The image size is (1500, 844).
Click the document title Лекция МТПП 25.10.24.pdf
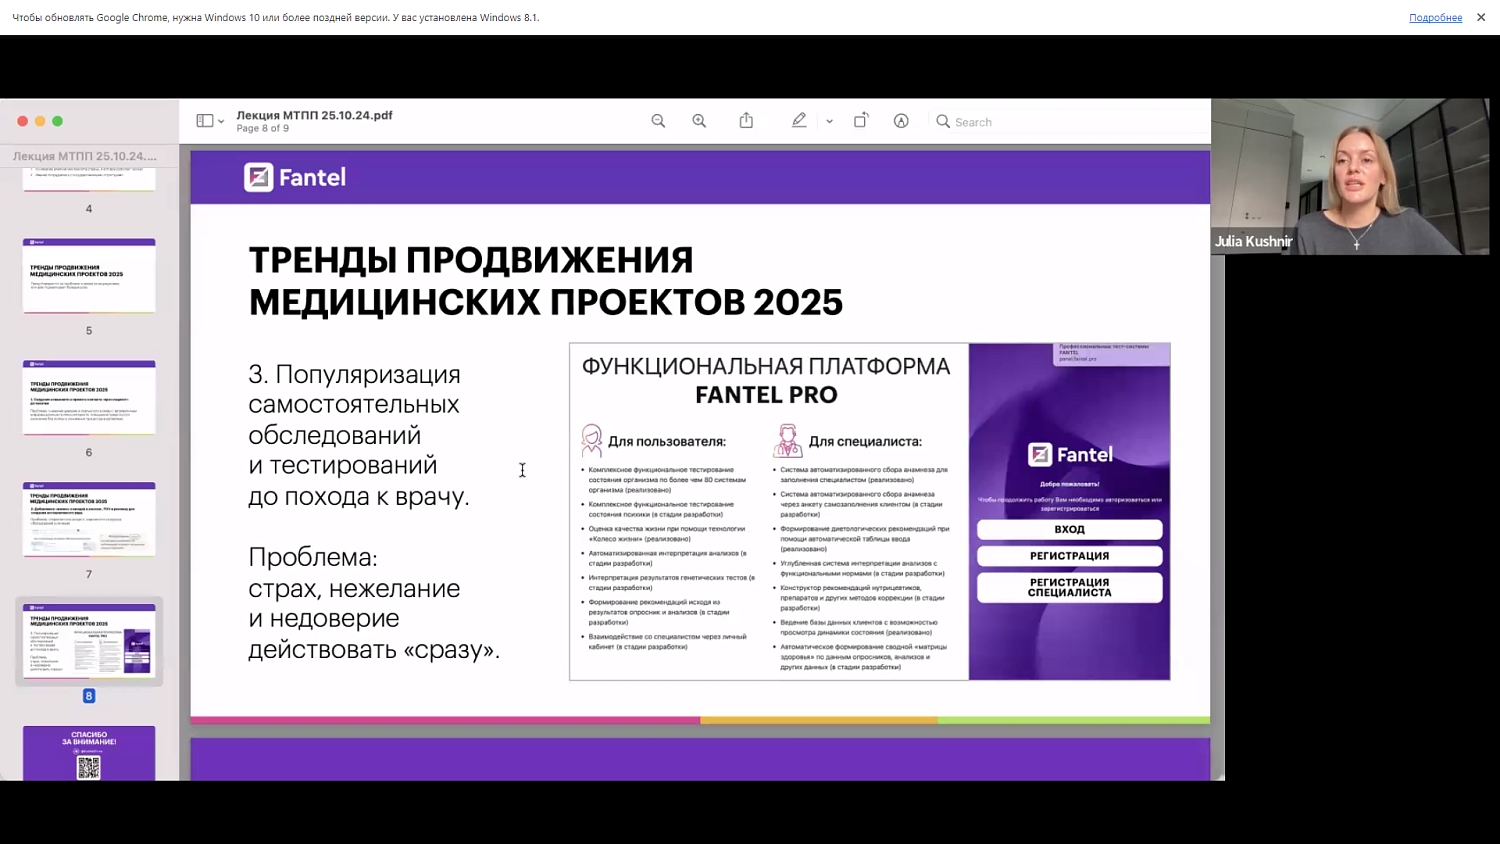click(314, 115)
